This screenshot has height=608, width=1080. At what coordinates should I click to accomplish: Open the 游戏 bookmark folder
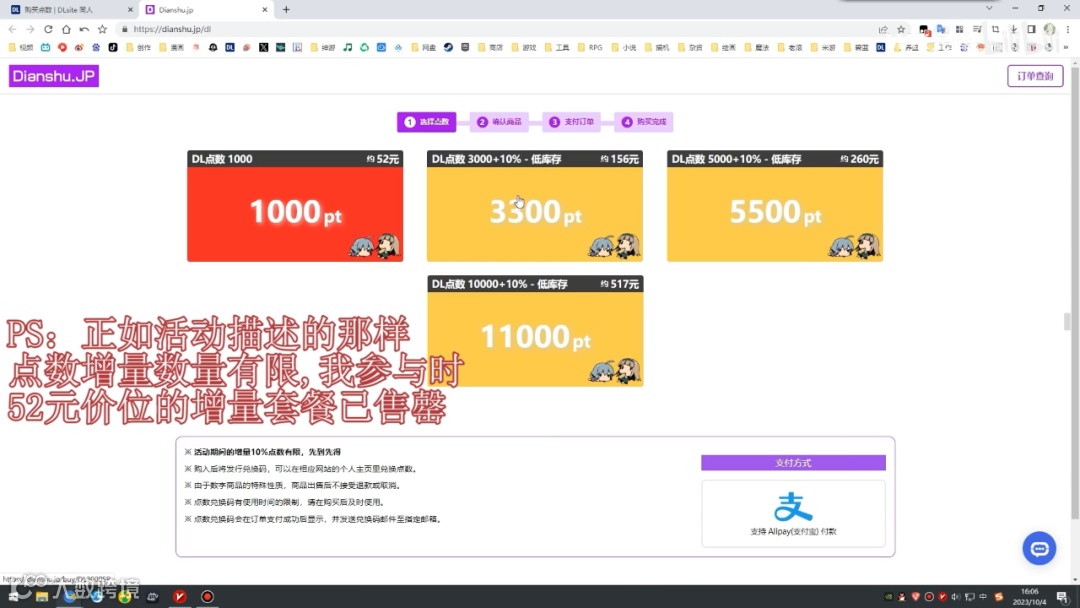(x=523, y=48)
